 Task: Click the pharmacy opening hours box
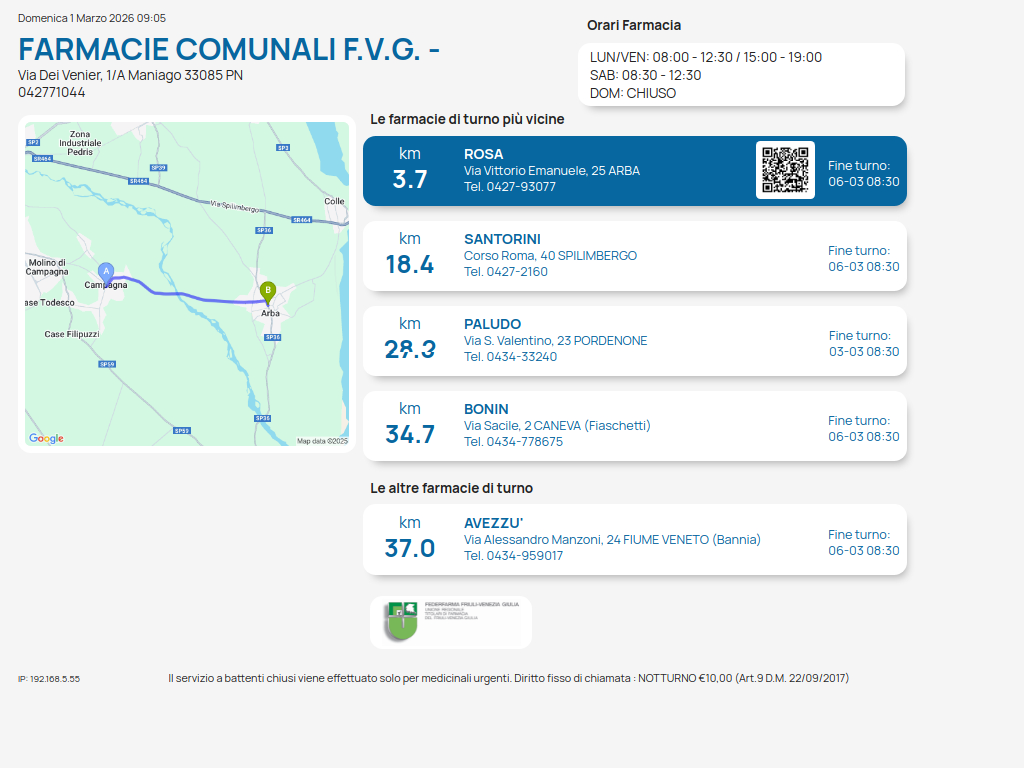point(741,75)
